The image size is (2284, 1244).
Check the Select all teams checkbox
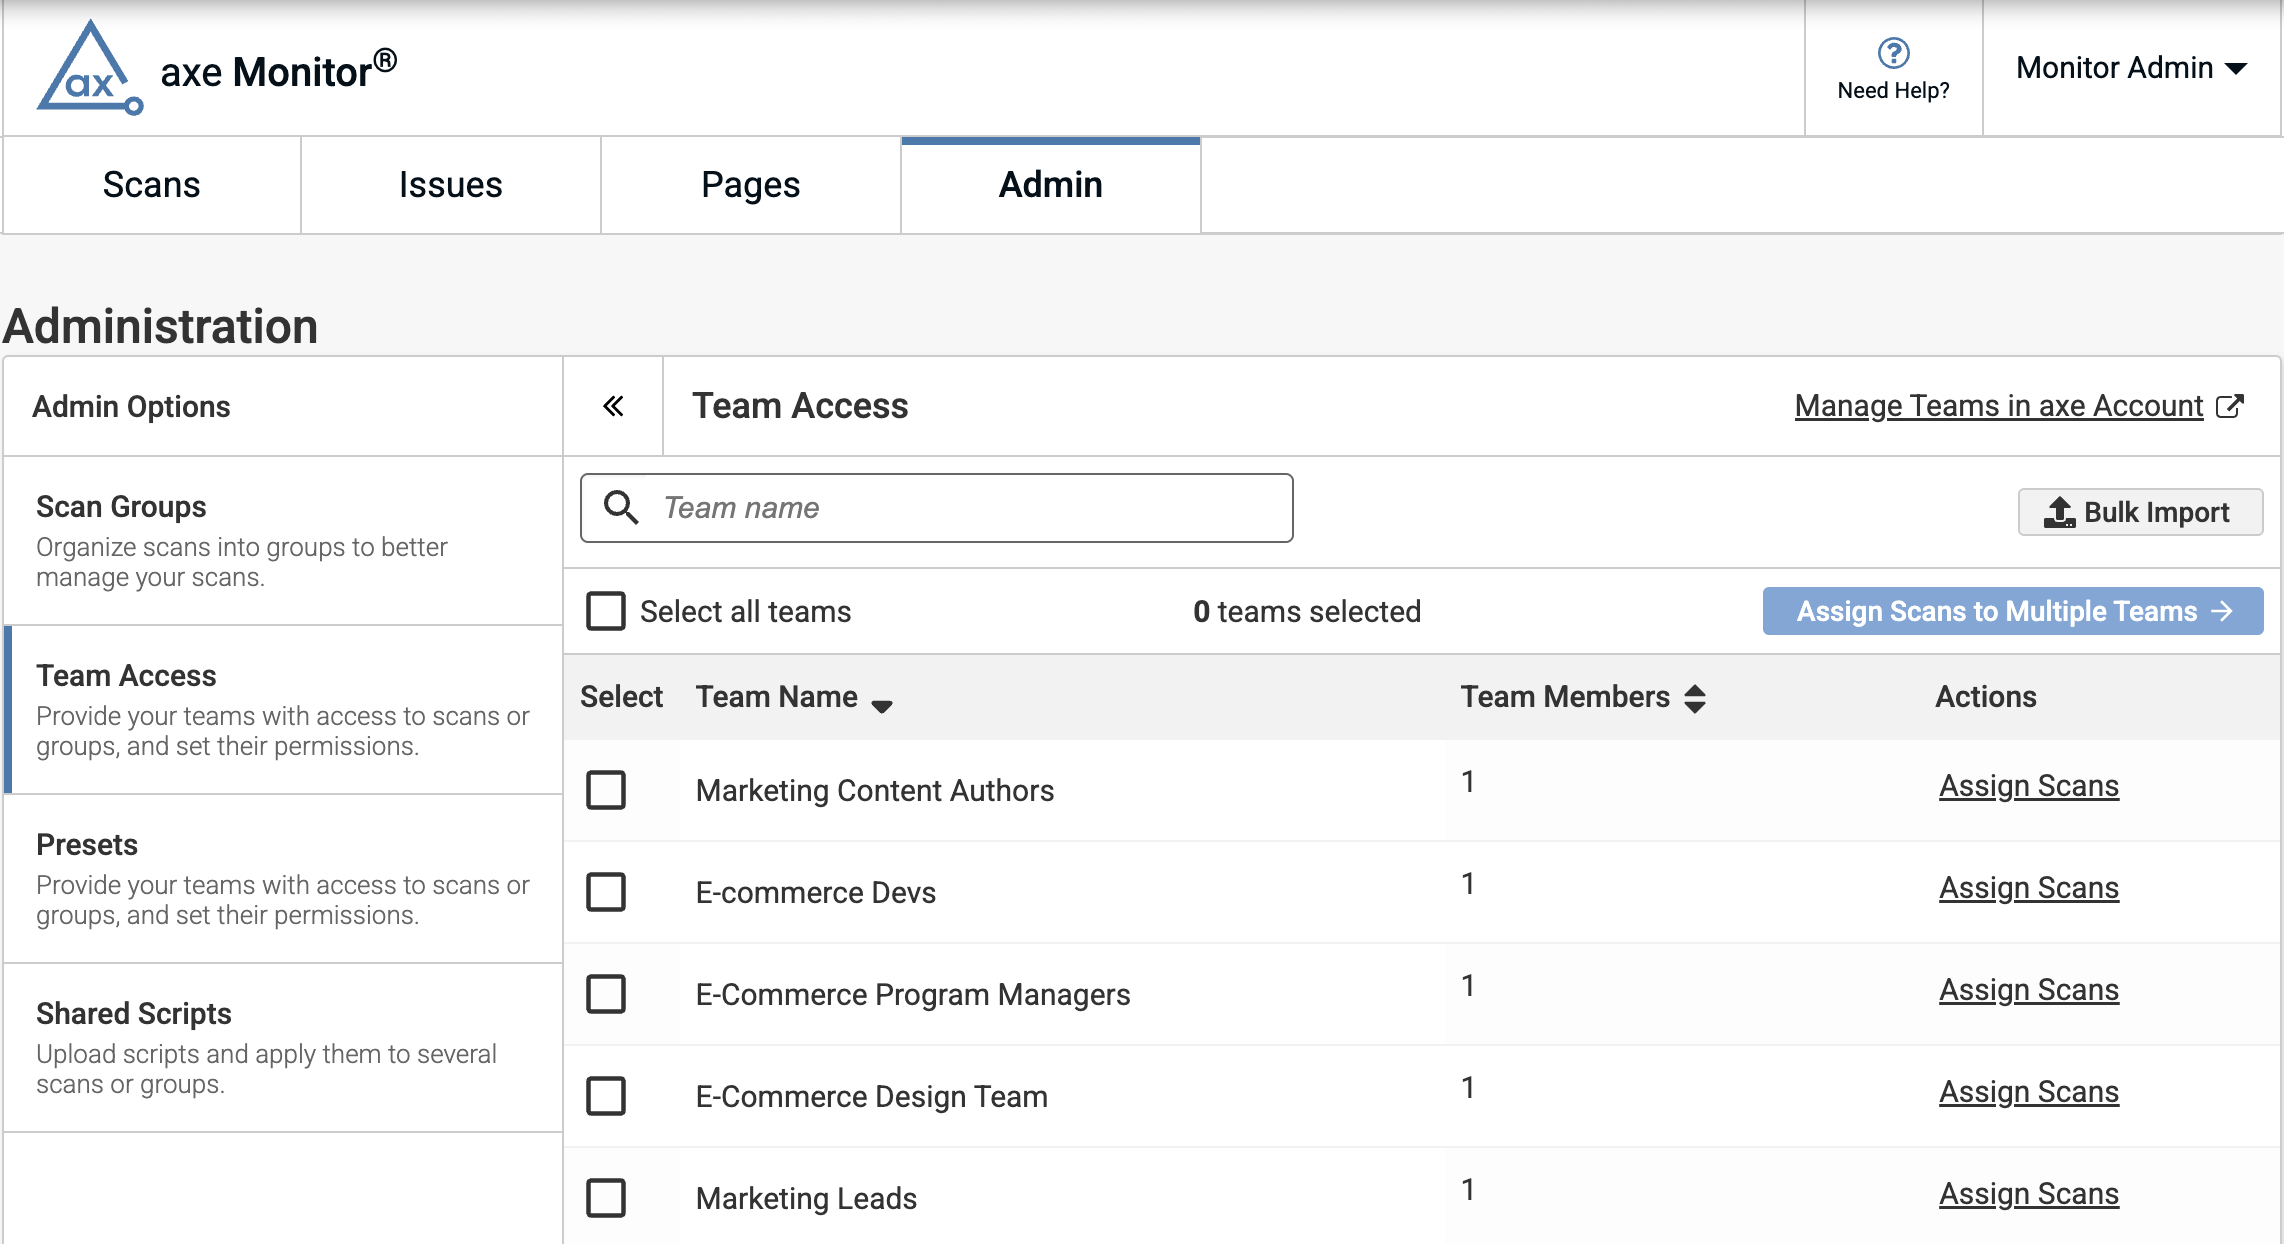pos(606,611)
